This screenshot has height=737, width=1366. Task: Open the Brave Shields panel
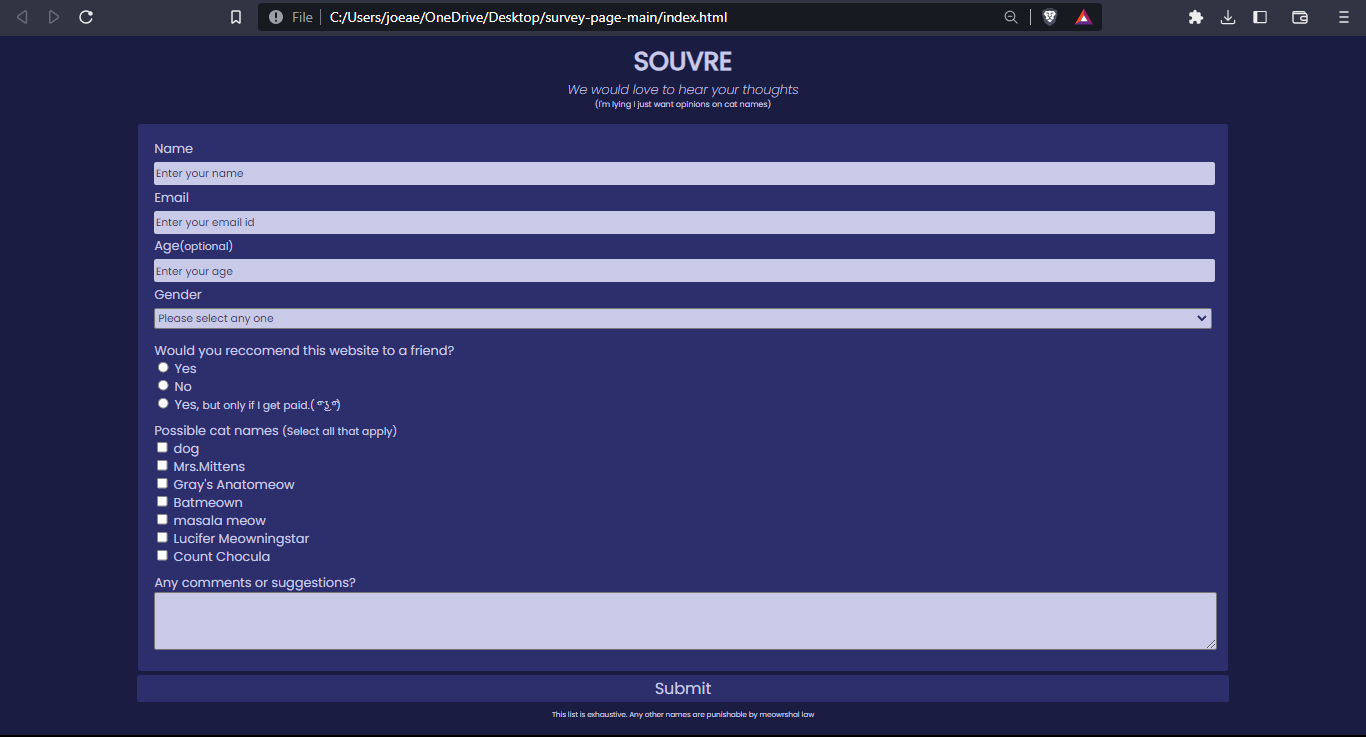point(1049,17)
